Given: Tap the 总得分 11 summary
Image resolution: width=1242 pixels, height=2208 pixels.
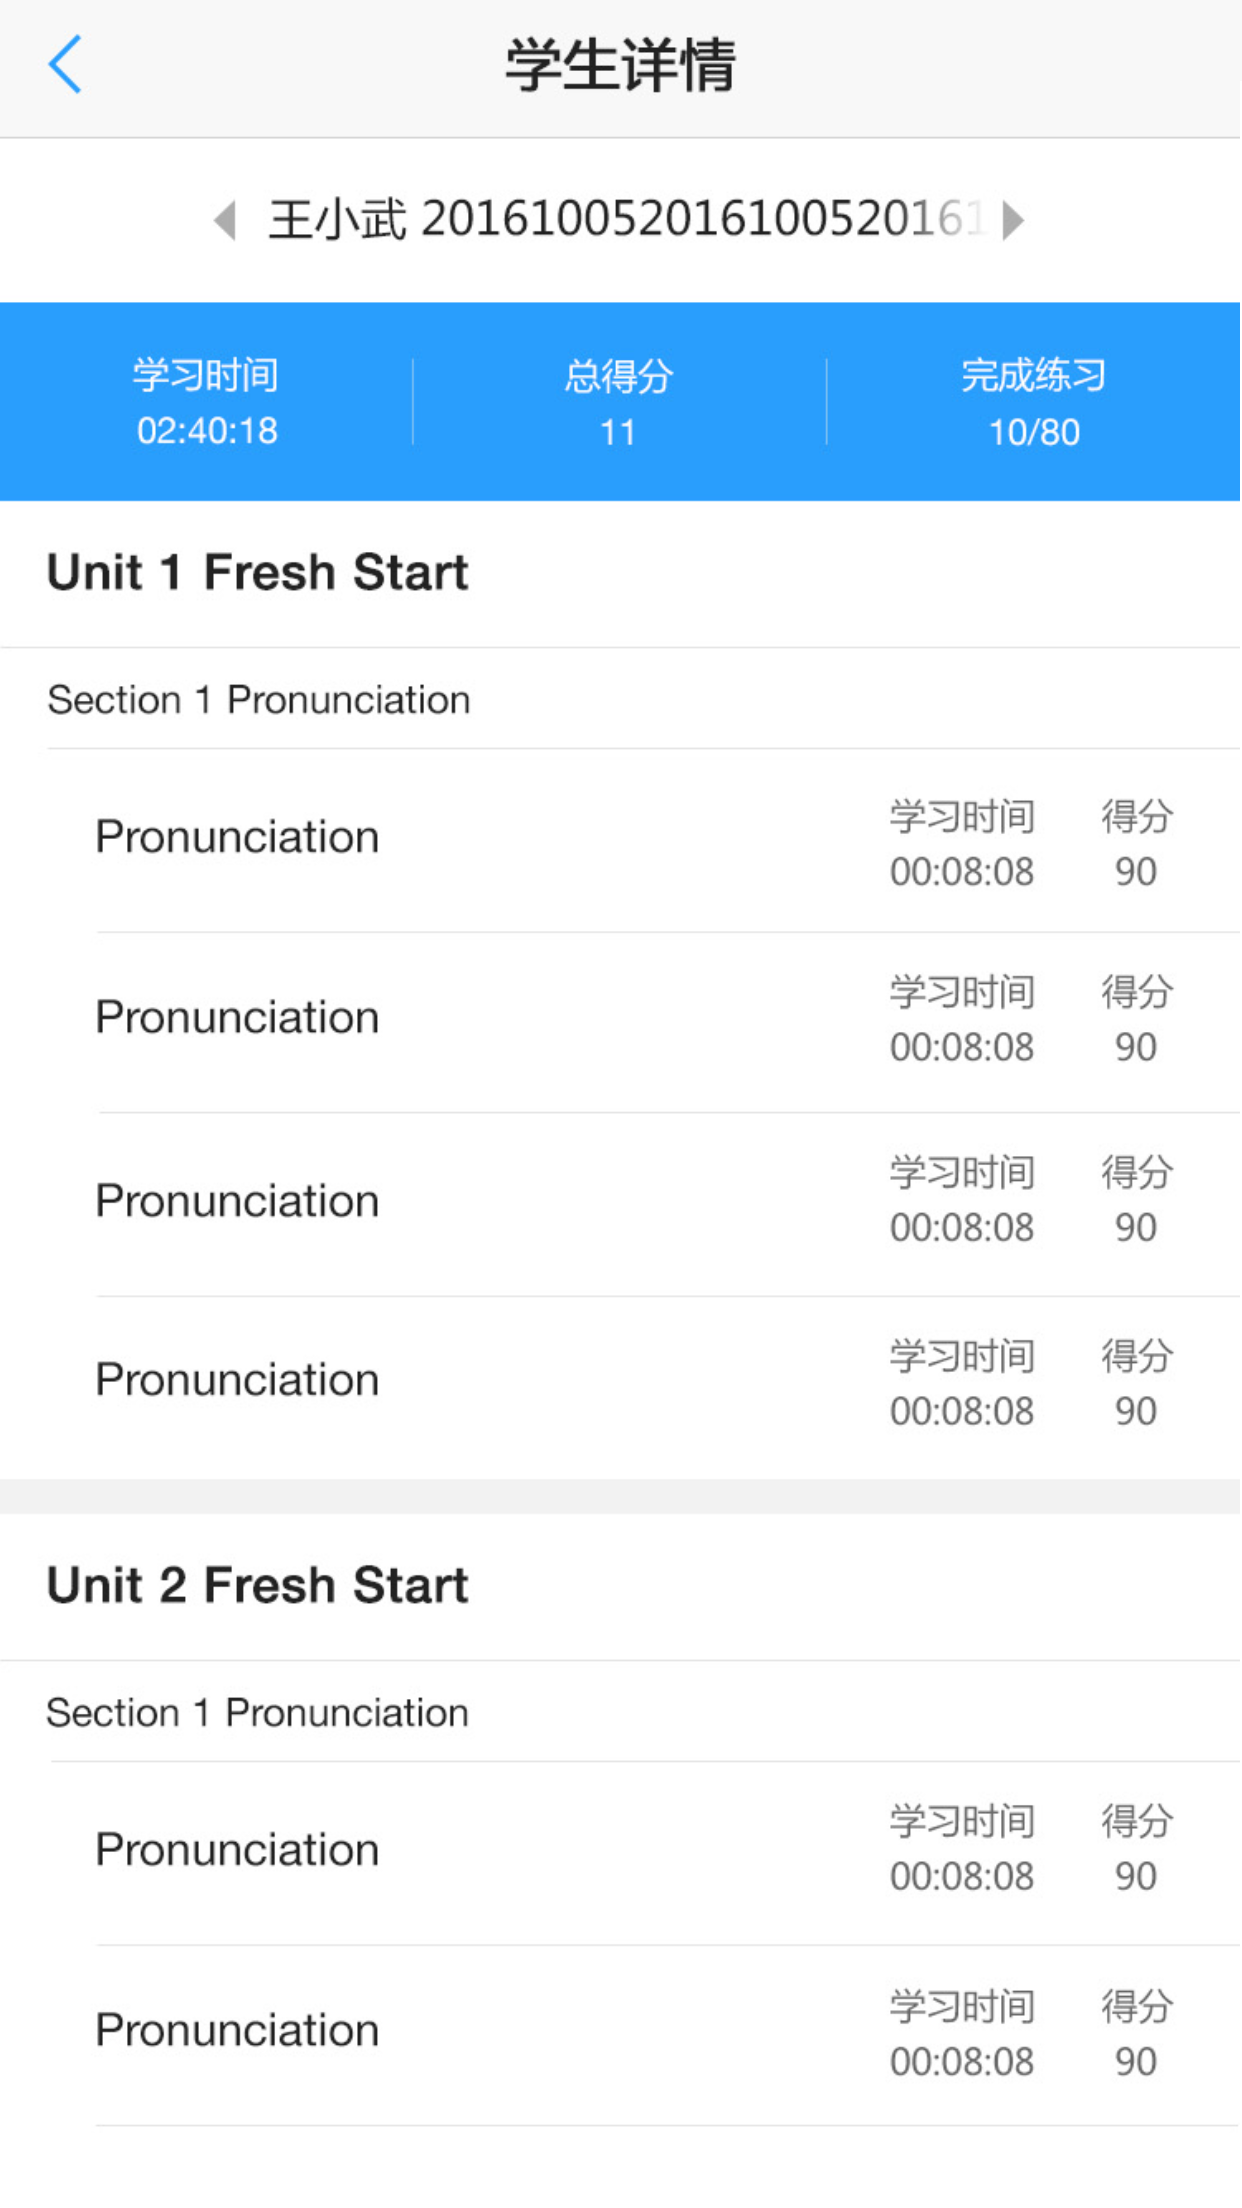Looking at the screenshot, I should (x=619, y=402).
